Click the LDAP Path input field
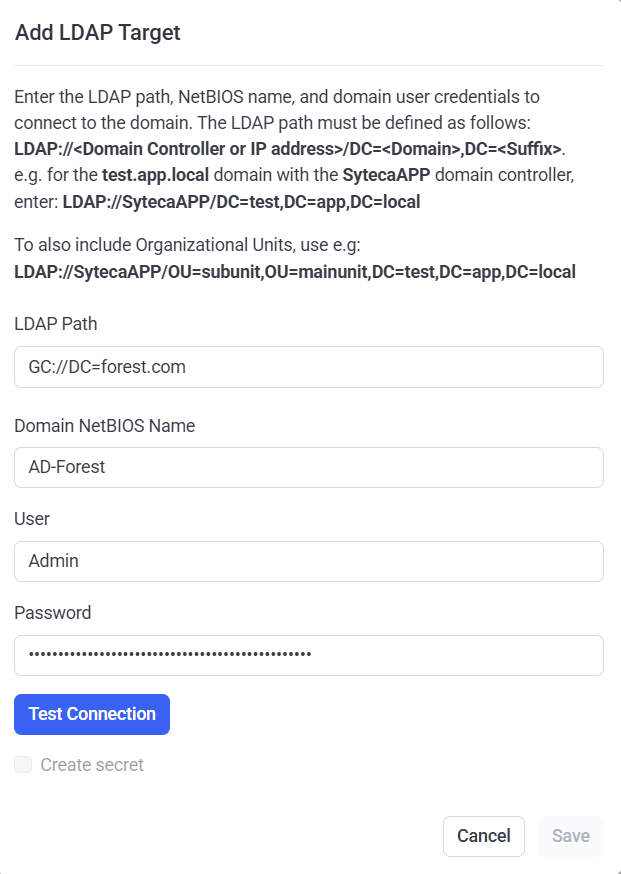621x874 pixels. (308, 367)
